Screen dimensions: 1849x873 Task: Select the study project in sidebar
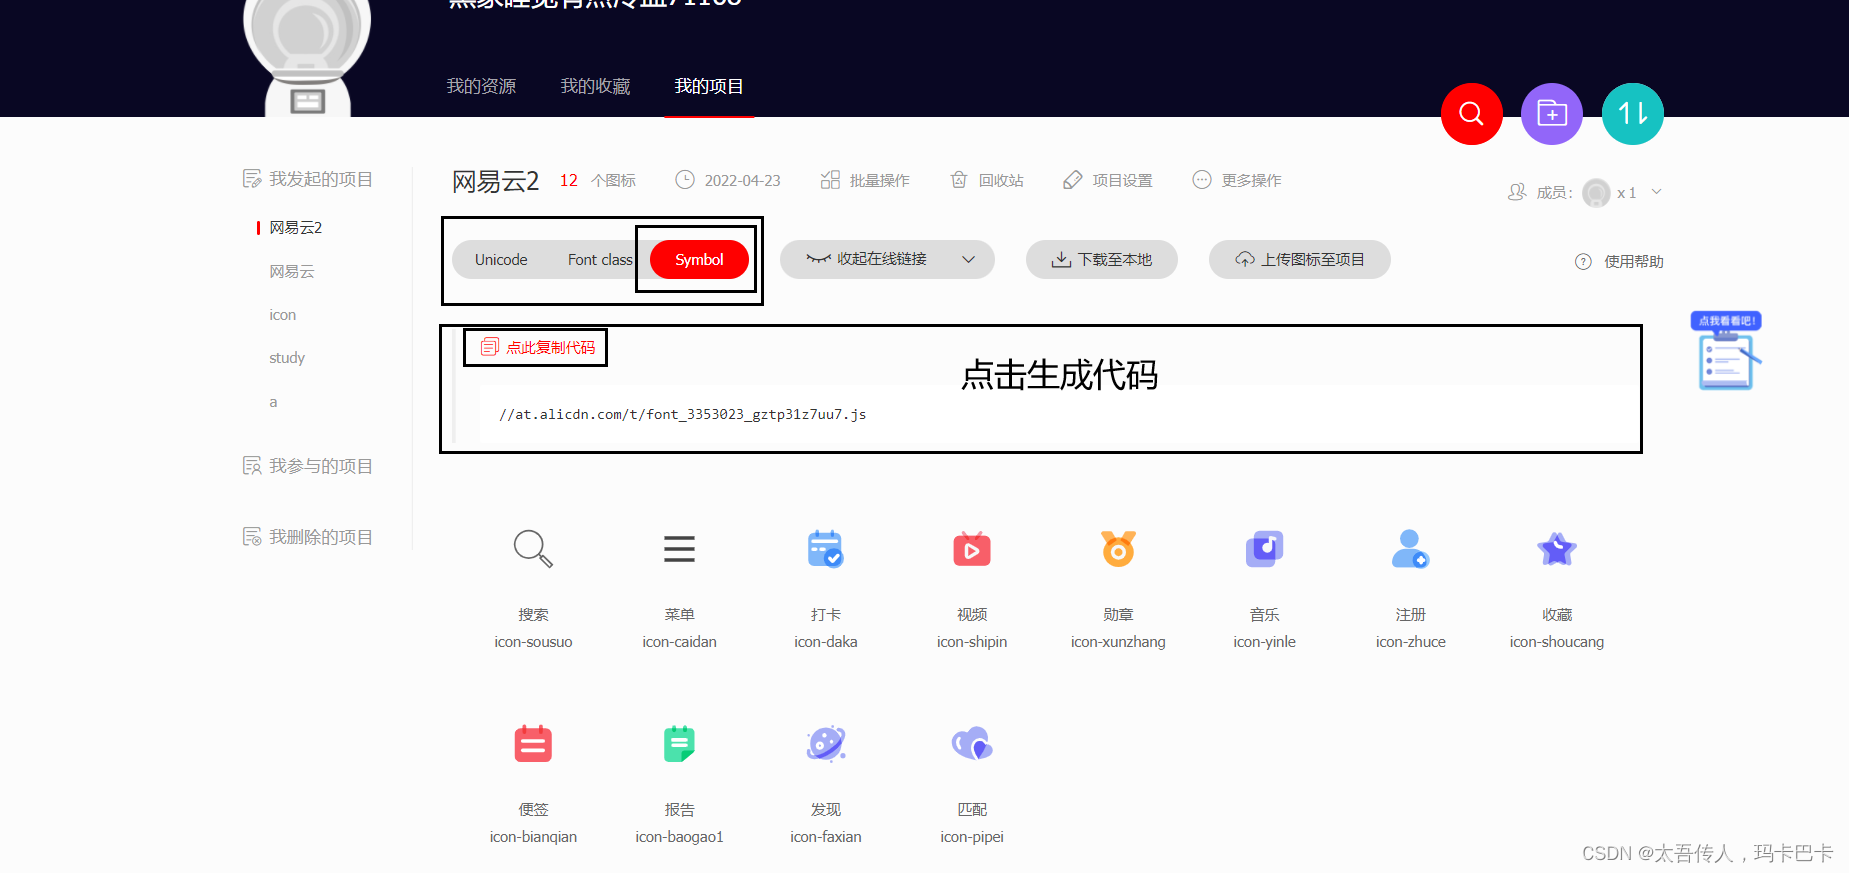click(287, 358)
